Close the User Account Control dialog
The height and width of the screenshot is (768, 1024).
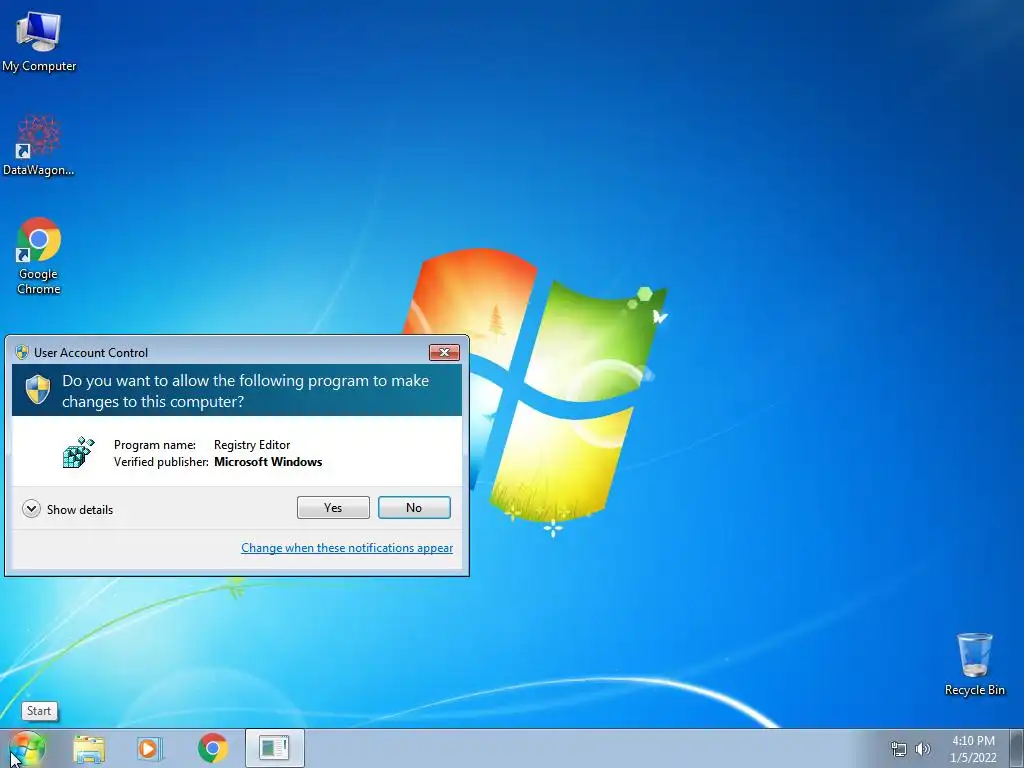(x=444, y=353)
